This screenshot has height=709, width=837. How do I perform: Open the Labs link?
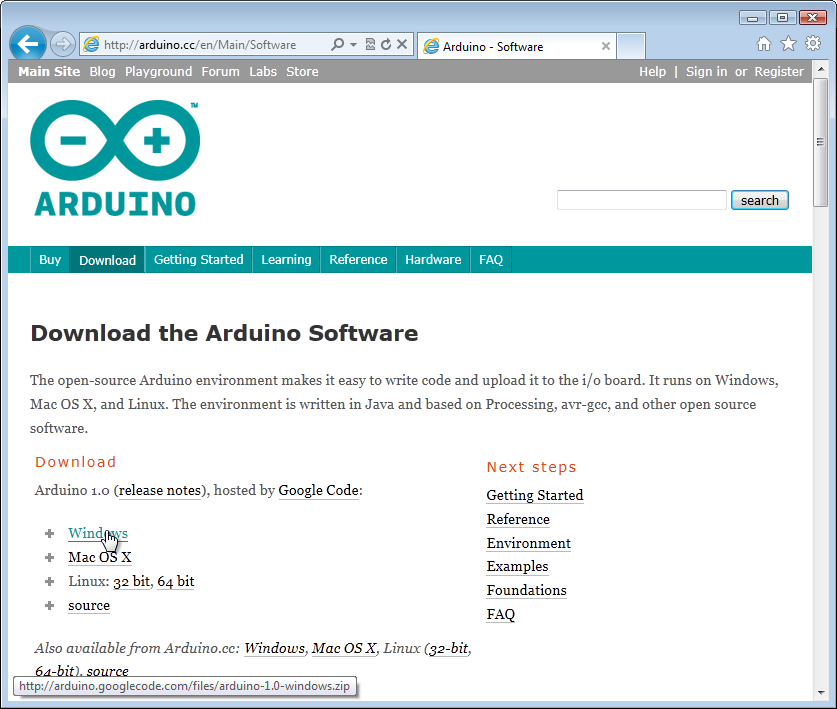pyautogui.click(x=263, y=72)
